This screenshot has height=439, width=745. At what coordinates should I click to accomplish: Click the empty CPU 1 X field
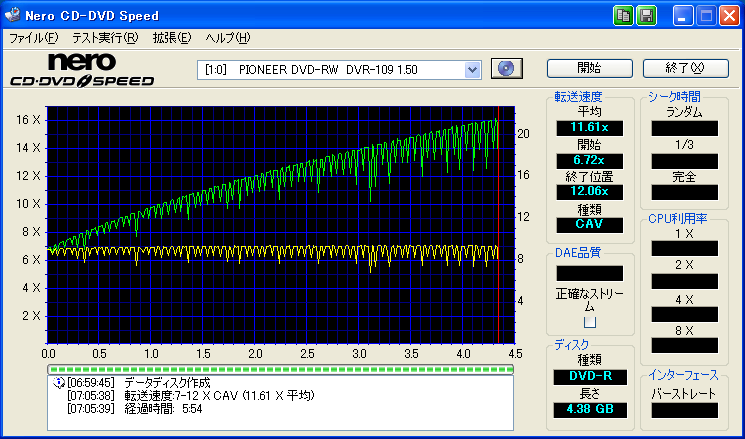pos(685,248)
